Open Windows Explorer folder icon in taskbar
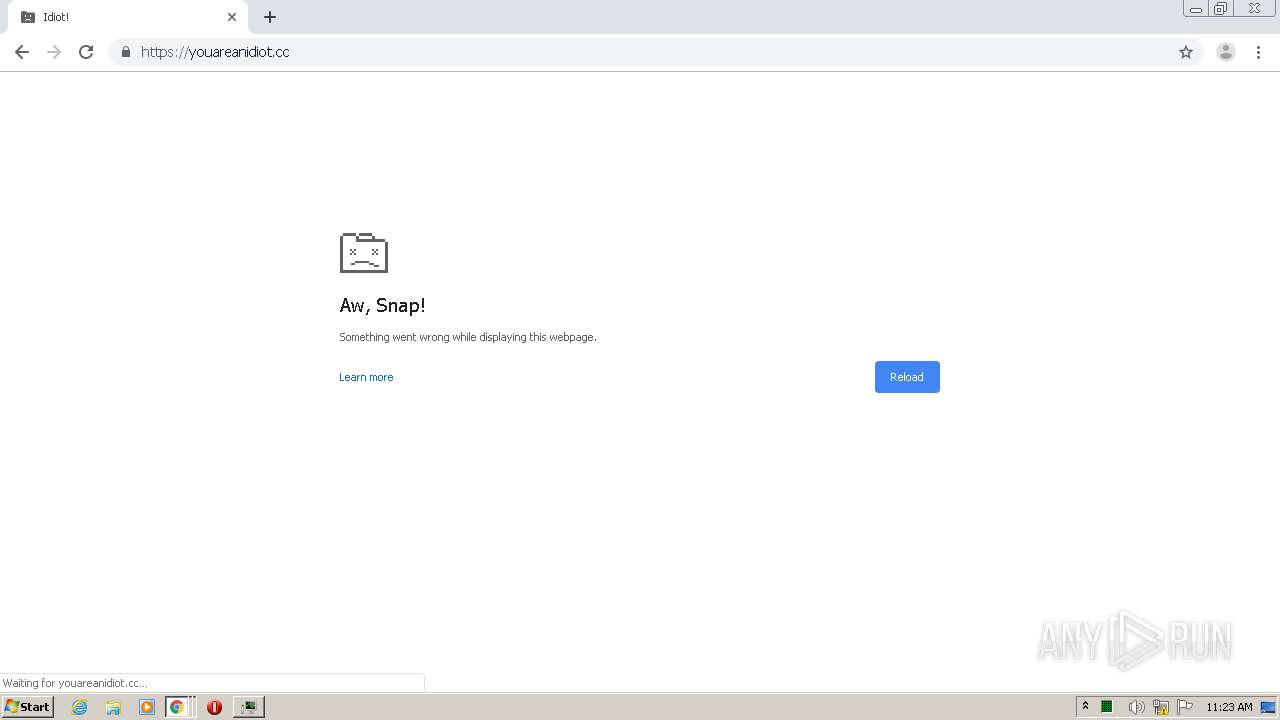1280x720 pixels. click(113, 707)
